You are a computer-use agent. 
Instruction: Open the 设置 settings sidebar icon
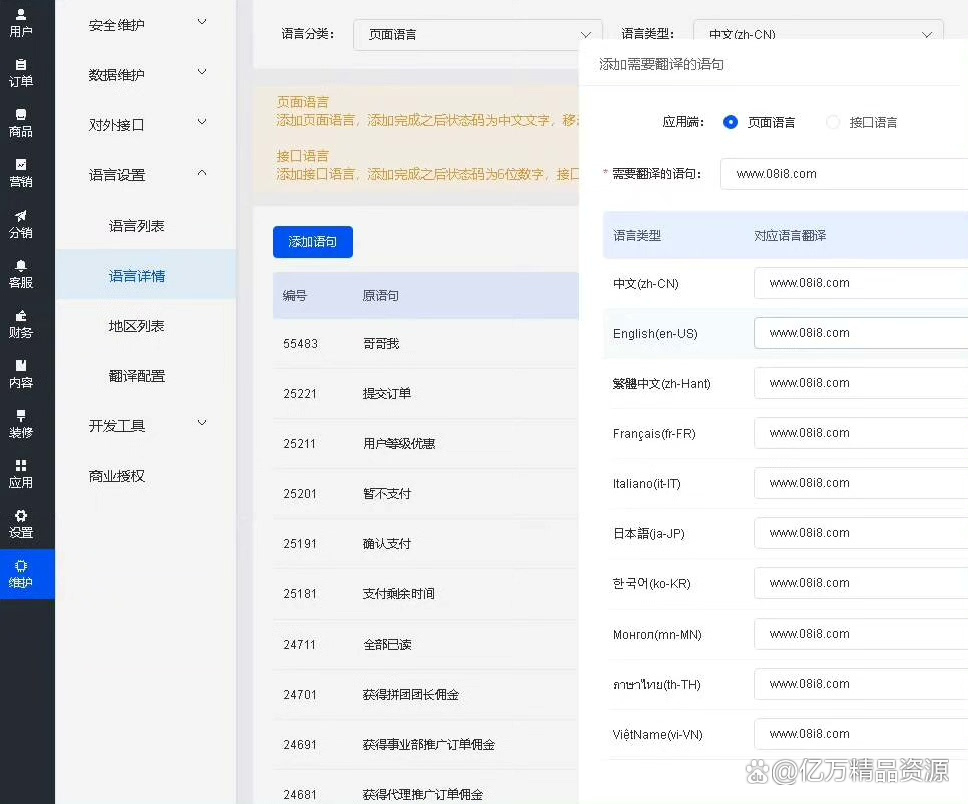tap(20, 524)
